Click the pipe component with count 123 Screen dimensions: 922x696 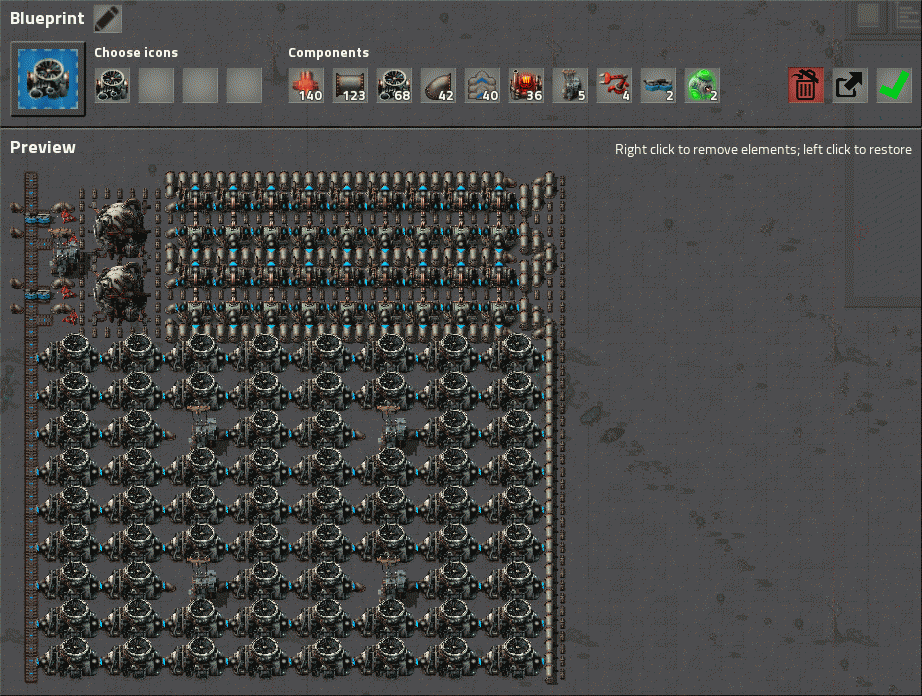[x=350, y=85]
